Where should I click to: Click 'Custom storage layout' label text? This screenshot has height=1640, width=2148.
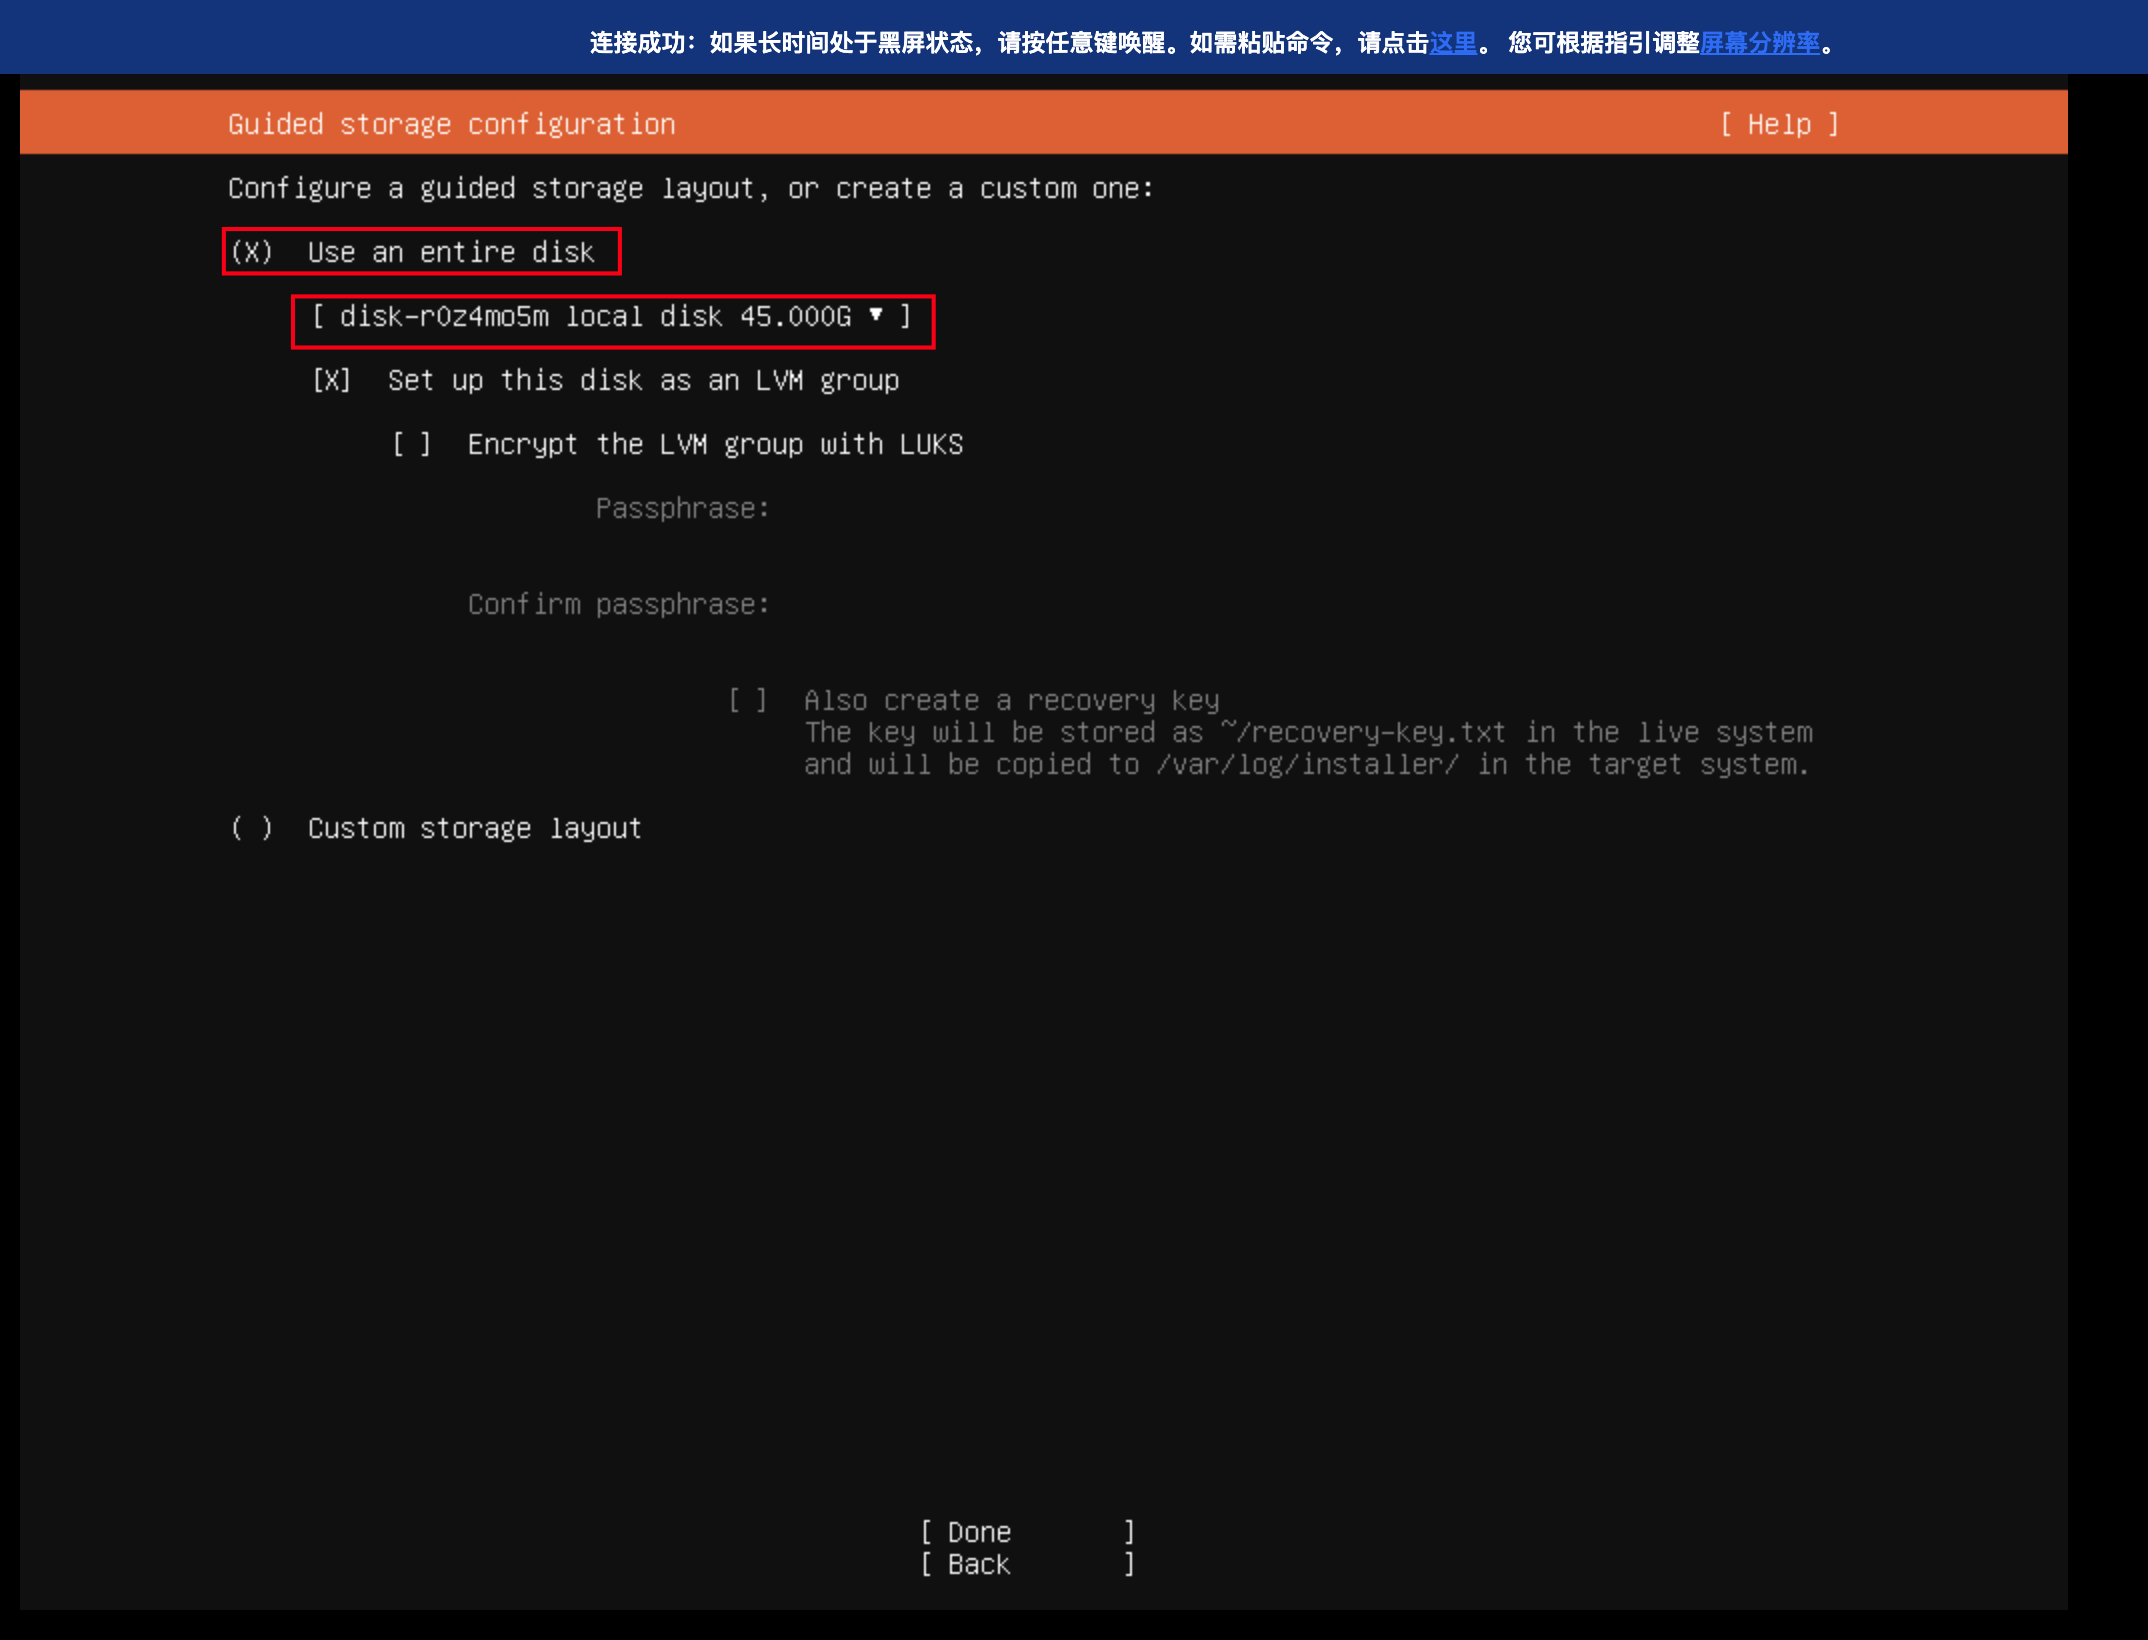474,828
